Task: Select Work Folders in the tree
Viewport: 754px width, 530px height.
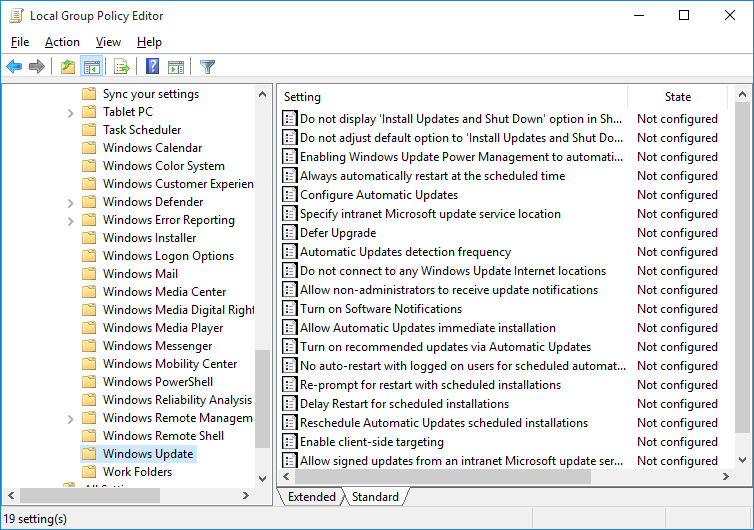Action: [x=137, y=472]
